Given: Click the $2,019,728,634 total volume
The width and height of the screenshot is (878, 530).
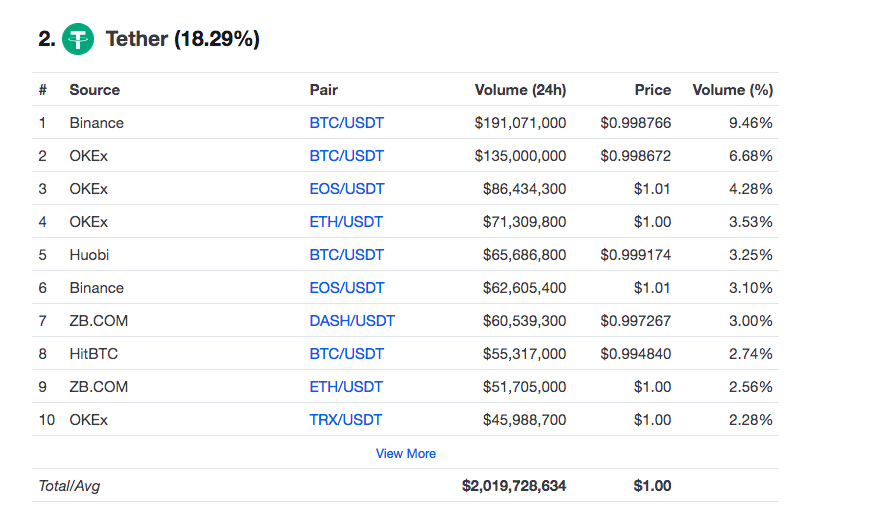Looking at the screenshot, I should [x=514, y=486].
